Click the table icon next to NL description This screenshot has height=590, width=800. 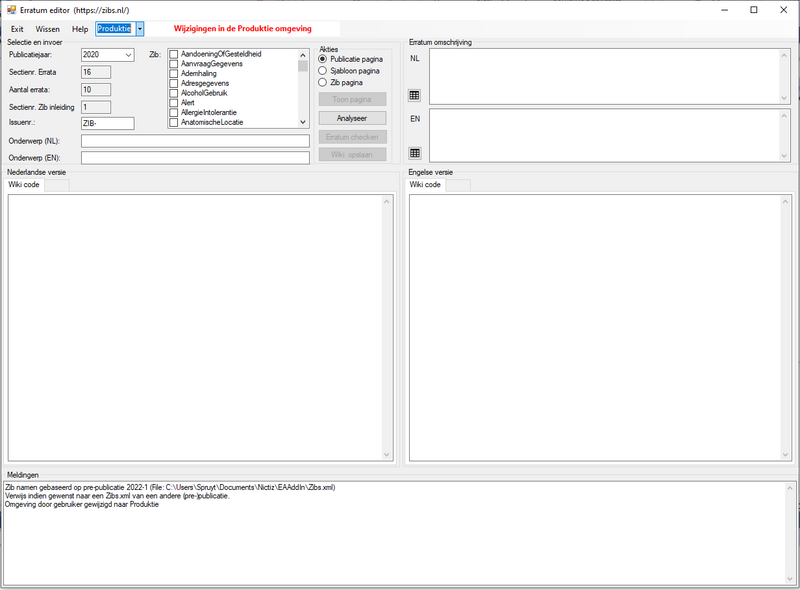415,95
